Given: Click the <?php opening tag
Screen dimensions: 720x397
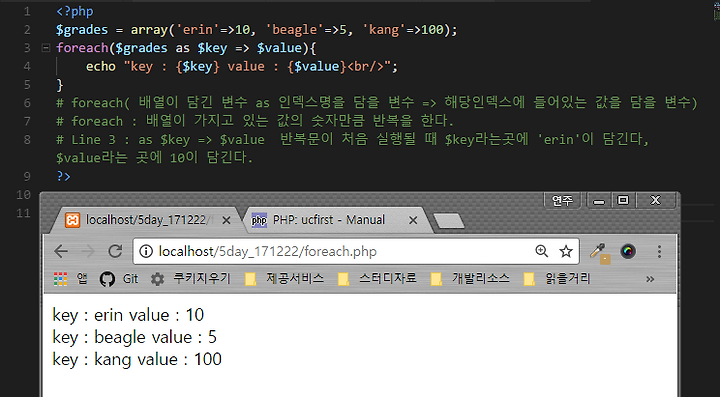Looking at the screenshot, I should pos(75,11).
